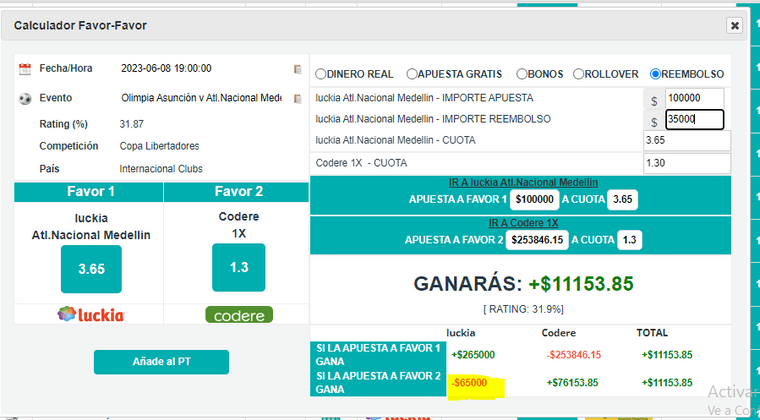Open the IR A luckia Atl.Nacional Medellin link
Image resolution: width=760 pixels, height=420 pixels.
(523, 183)
